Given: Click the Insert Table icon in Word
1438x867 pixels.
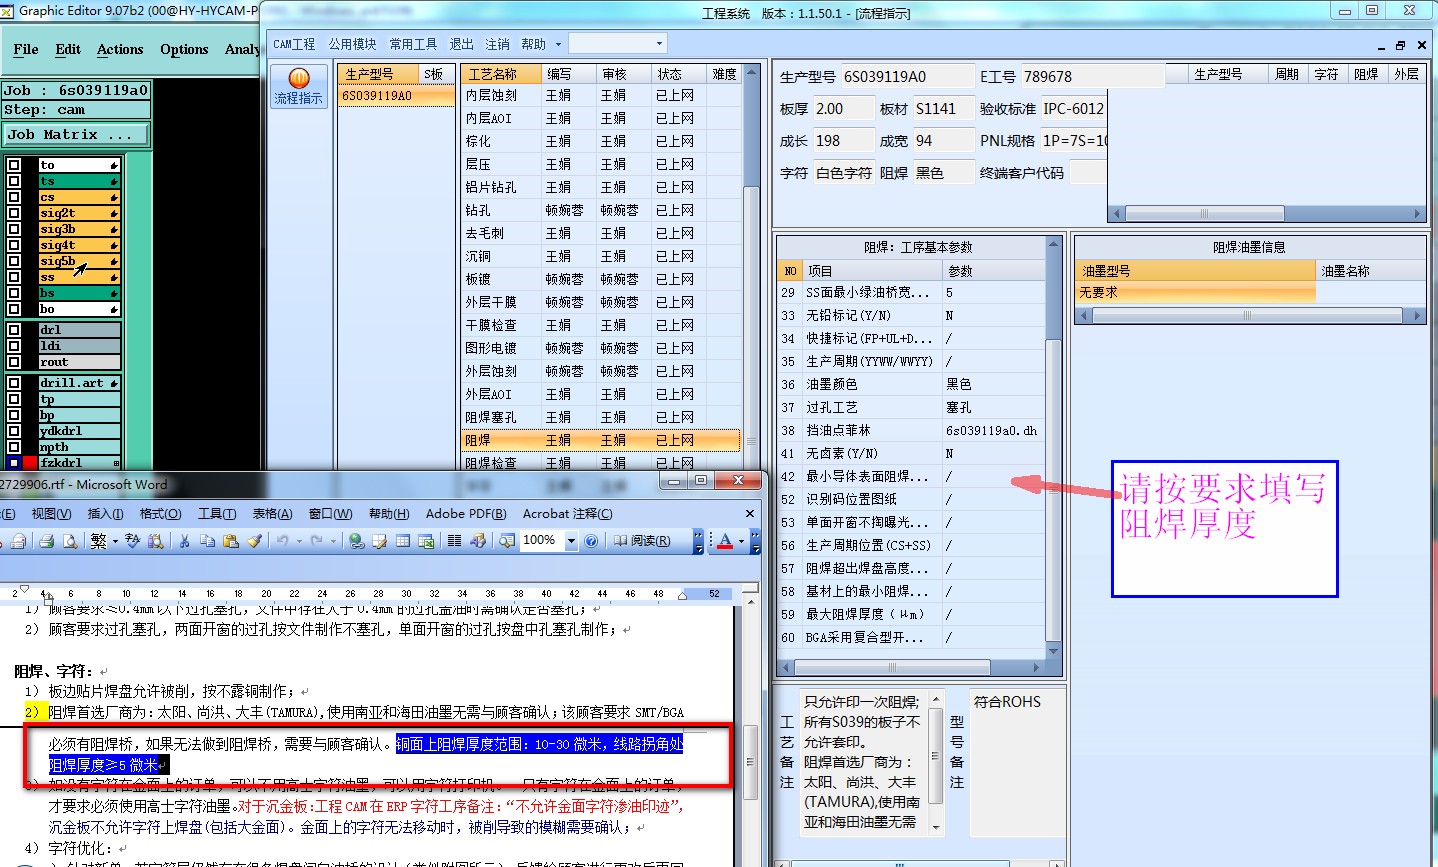Looking at the screenshot, I should pos(403,541).
